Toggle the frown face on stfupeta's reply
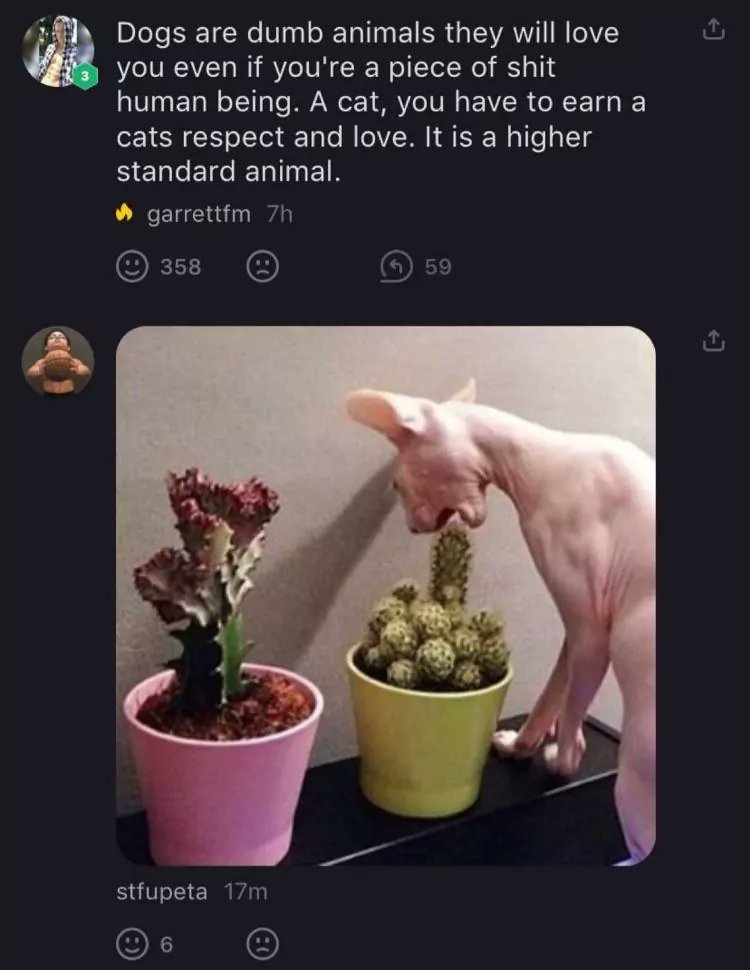The width and height of the screenshot is (750, 970). click(x=262, y=944)
